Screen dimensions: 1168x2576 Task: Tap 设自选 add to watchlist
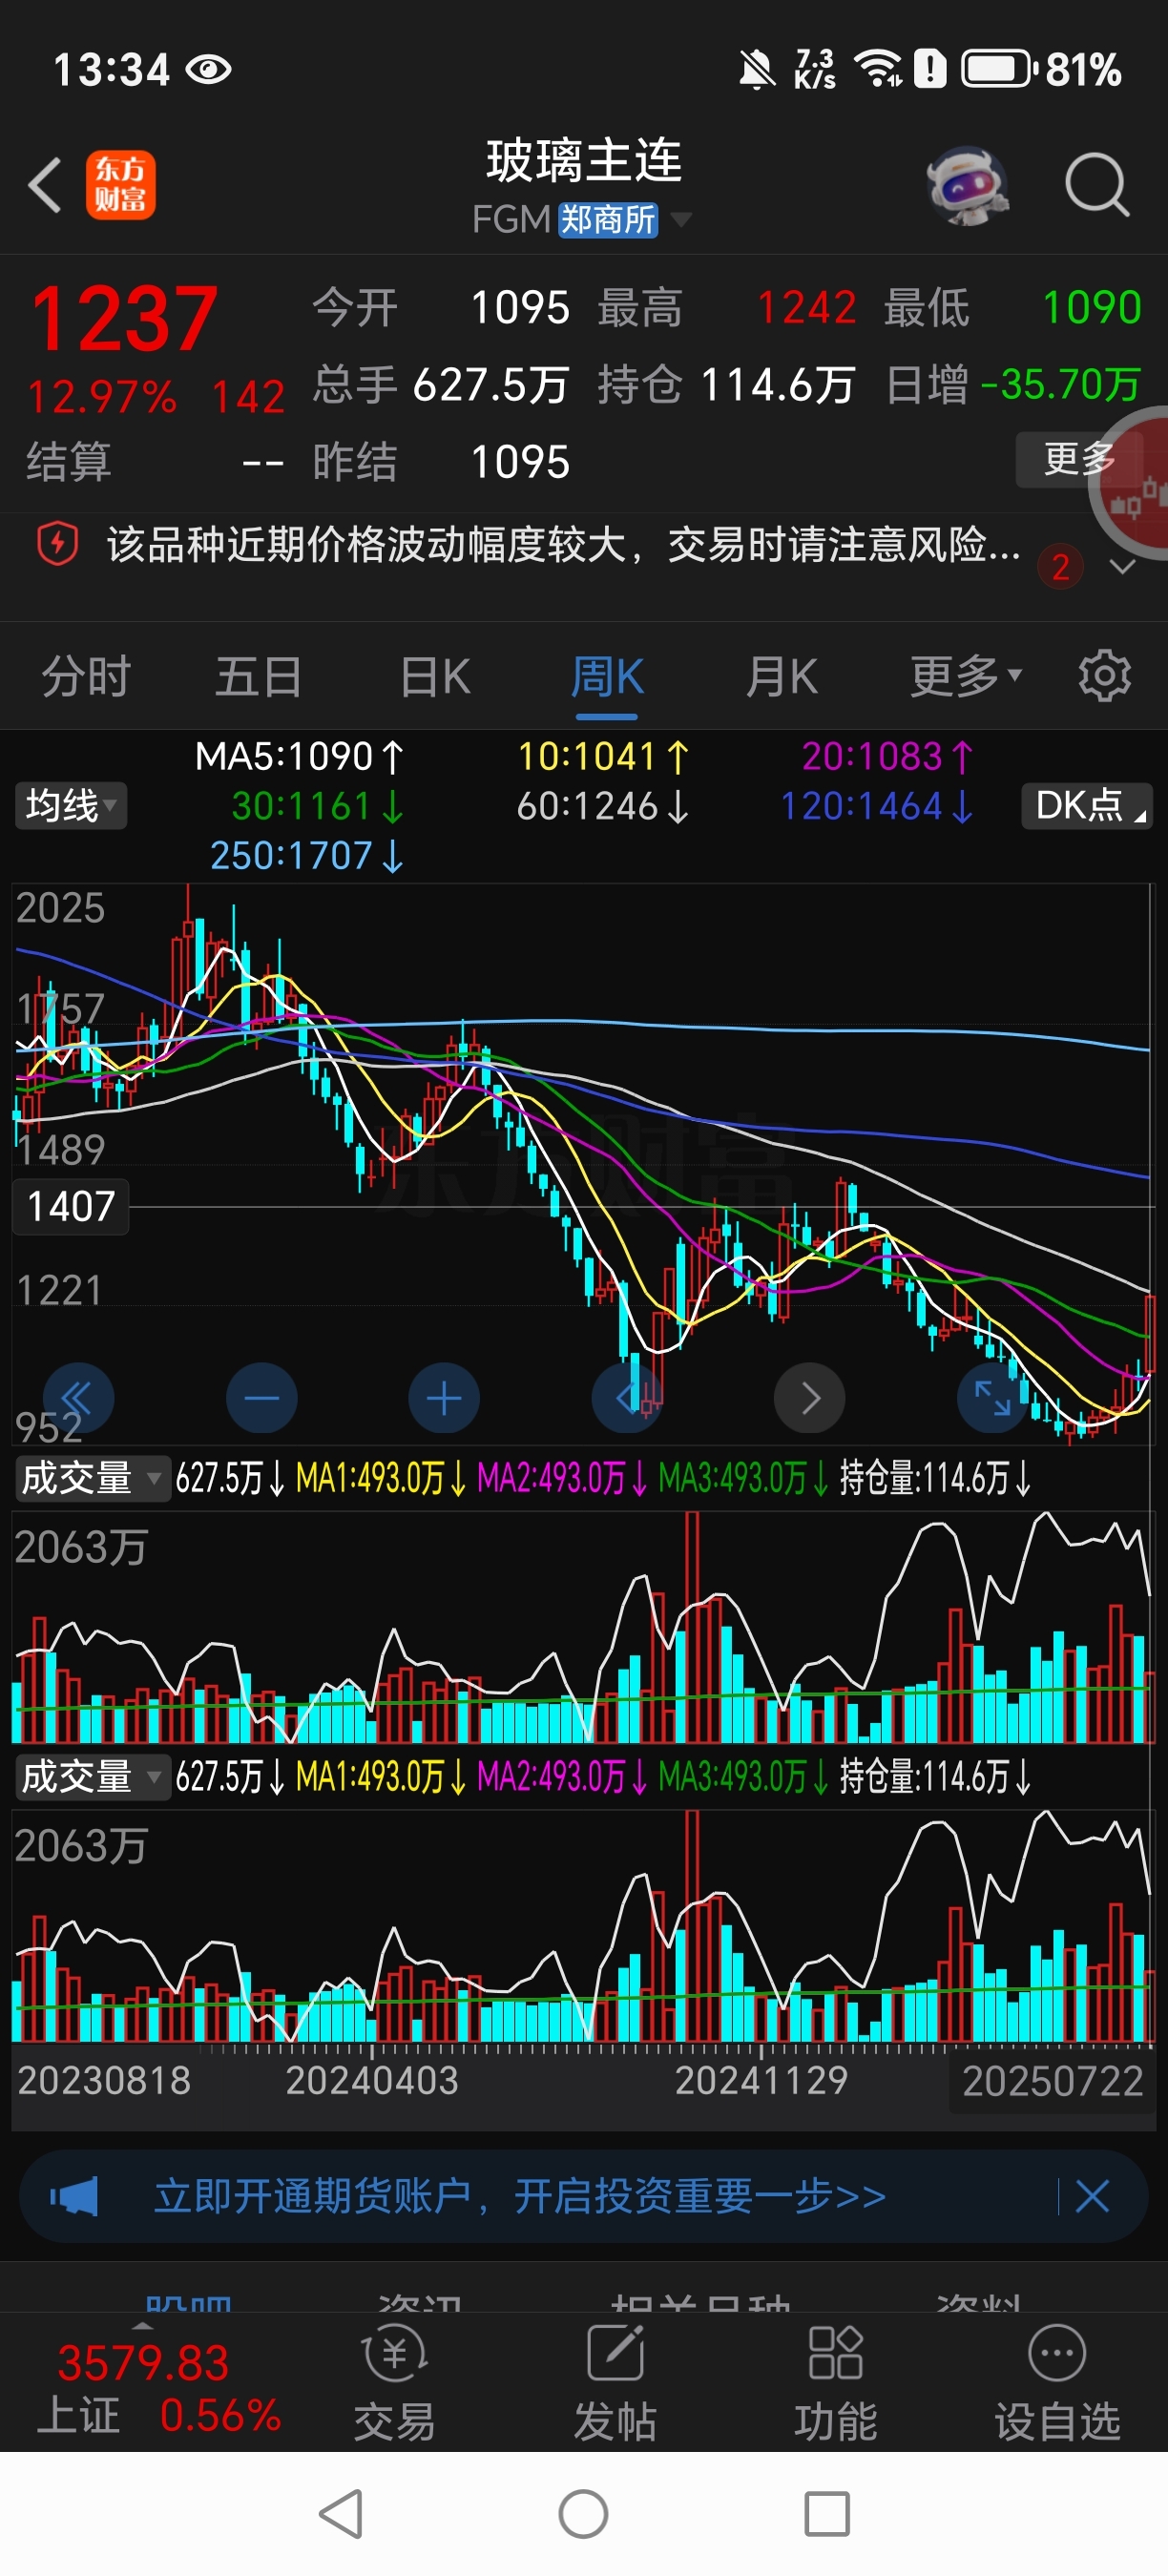point(1057,2383)
